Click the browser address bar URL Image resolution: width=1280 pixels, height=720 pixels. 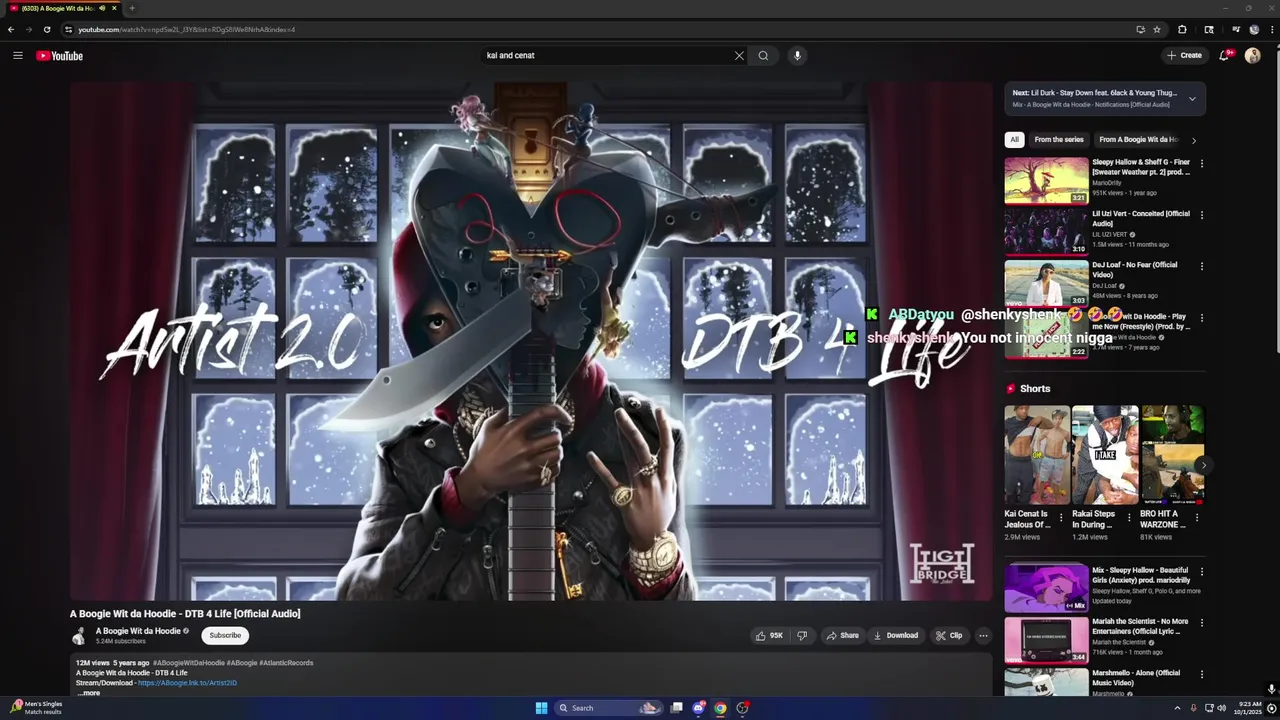click(x=187, y=29)
